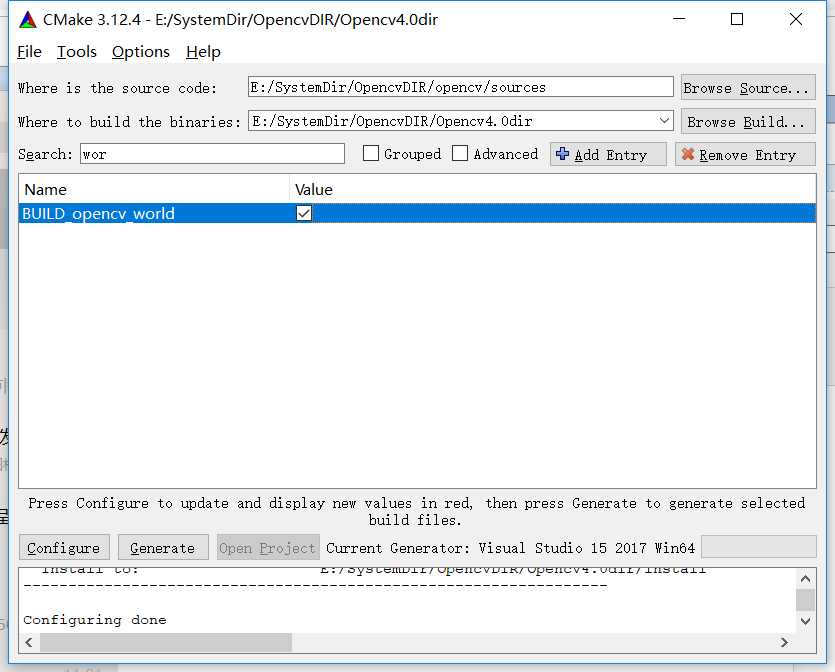Open the Tools menu
This screenshot has height=672, width=835.
click(x=77, y=52)
